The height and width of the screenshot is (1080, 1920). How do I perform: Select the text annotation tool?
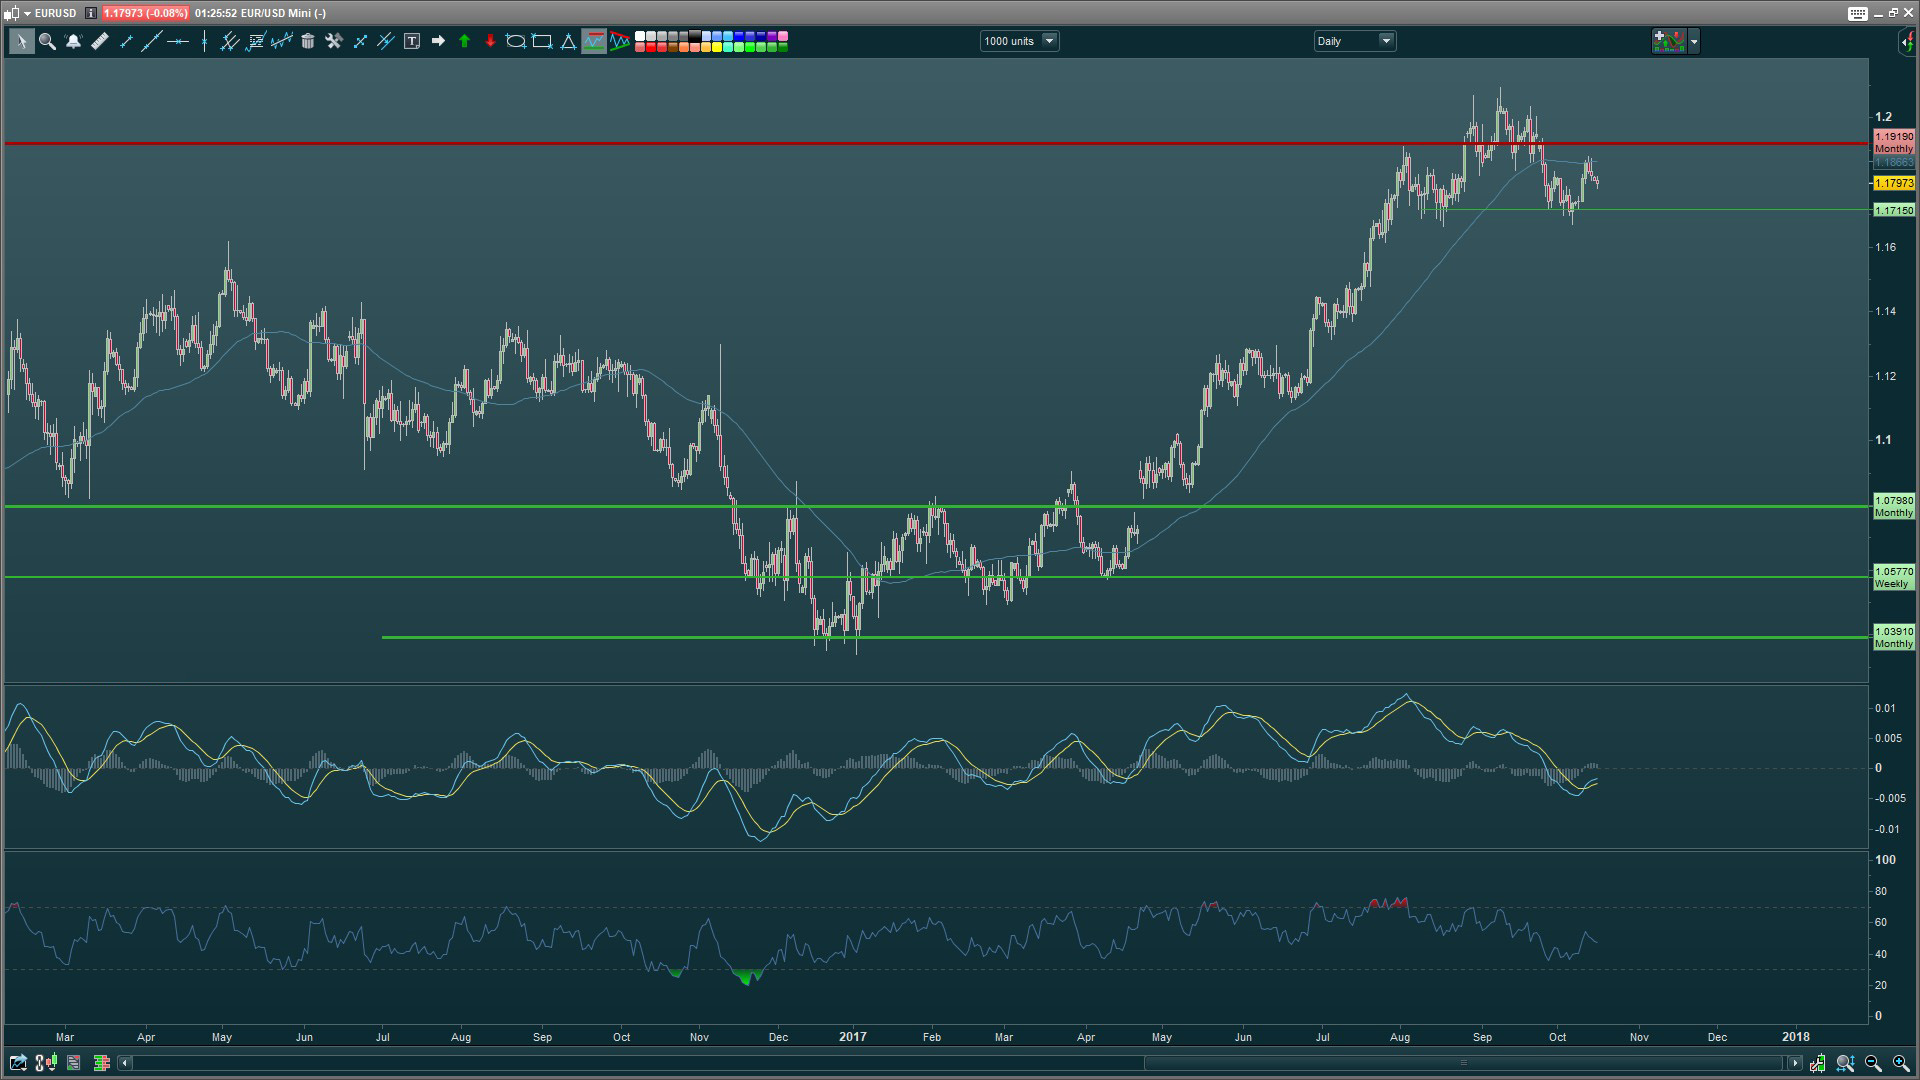tap(412, 41)
